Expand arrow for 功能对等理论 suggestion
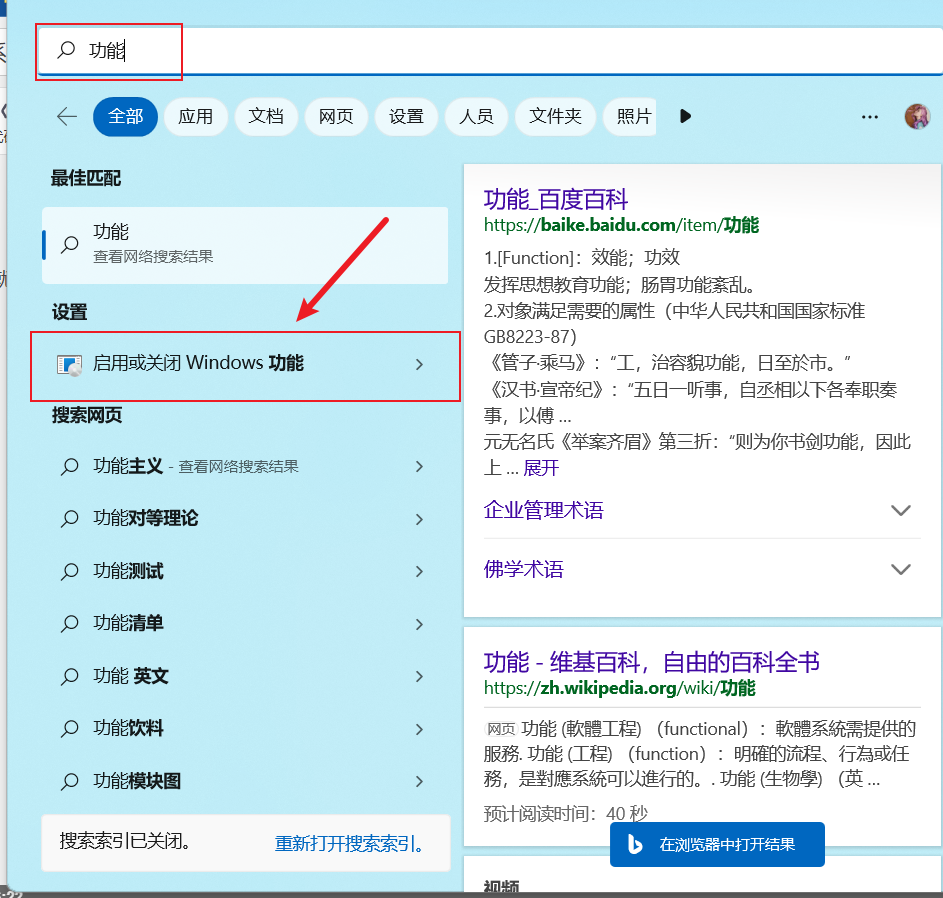Image resolution: width=943 pixels, height=898 pixels. 419,519
